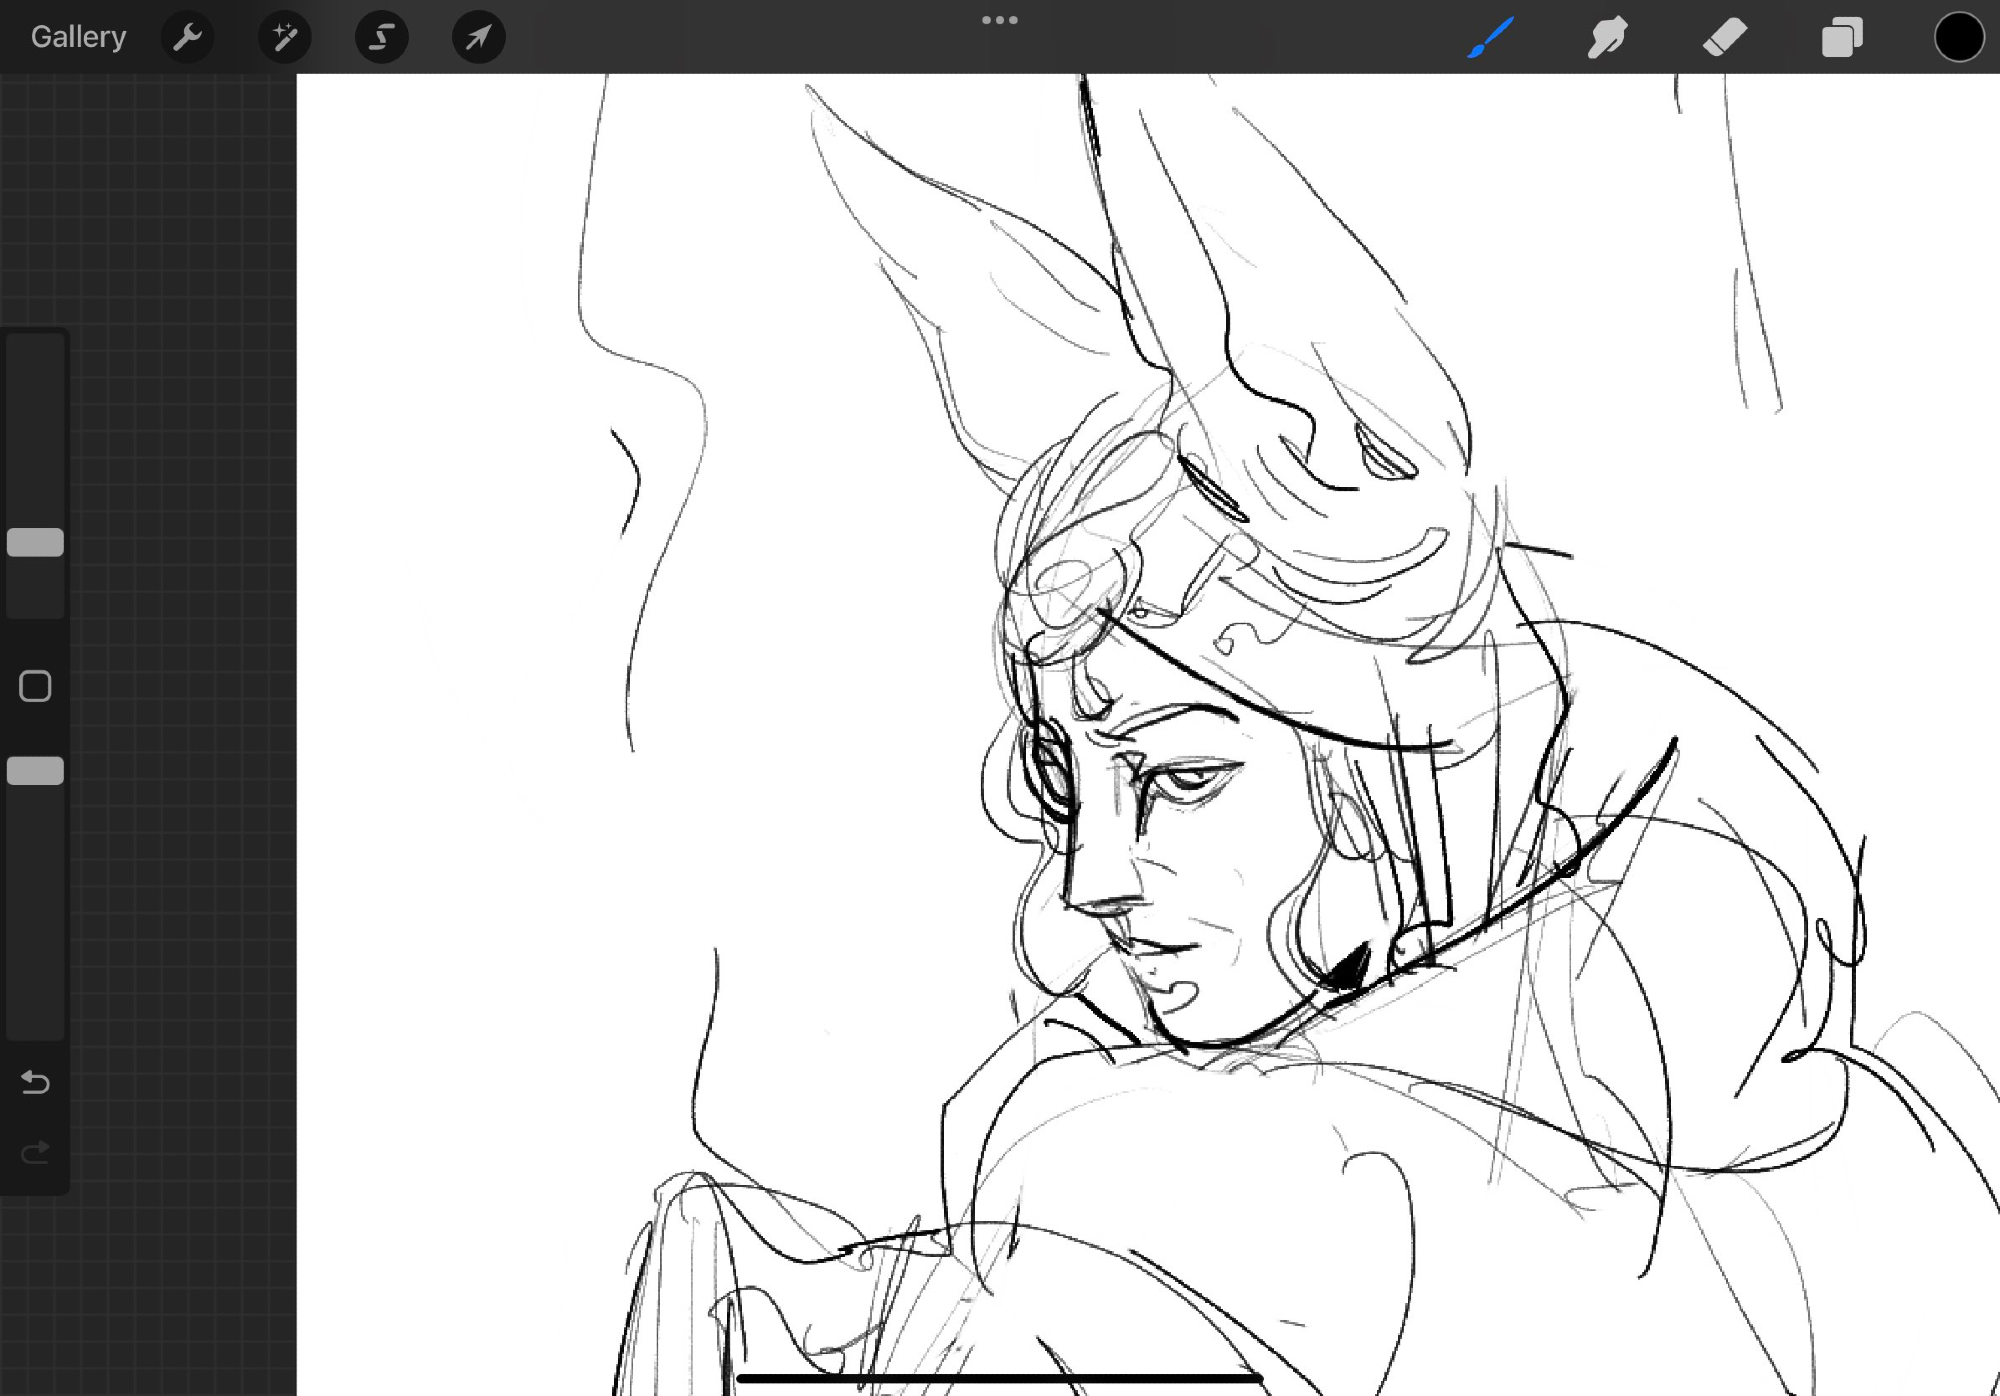Image resolution: width=2000 pixels, height=1396 pixels.
Task: Undo the last stroke
Action: pyautogui.click(x=36, y=1082)
